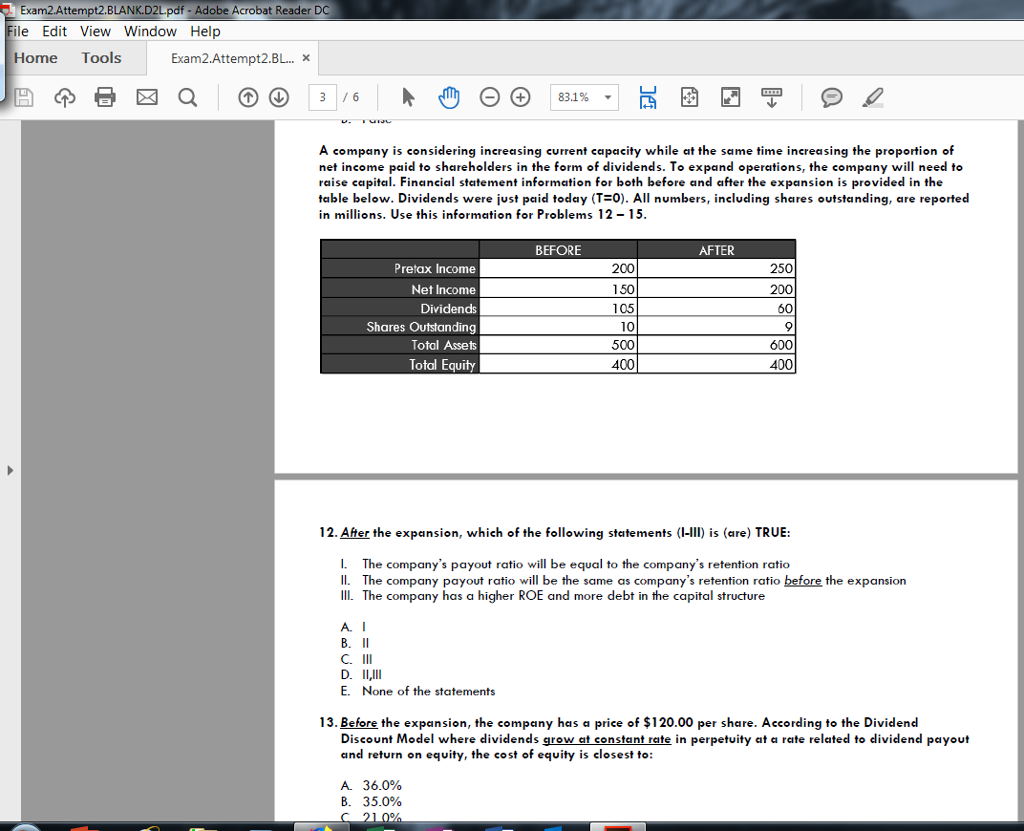Toggle fit-to-width page view

tap(647, 97)
